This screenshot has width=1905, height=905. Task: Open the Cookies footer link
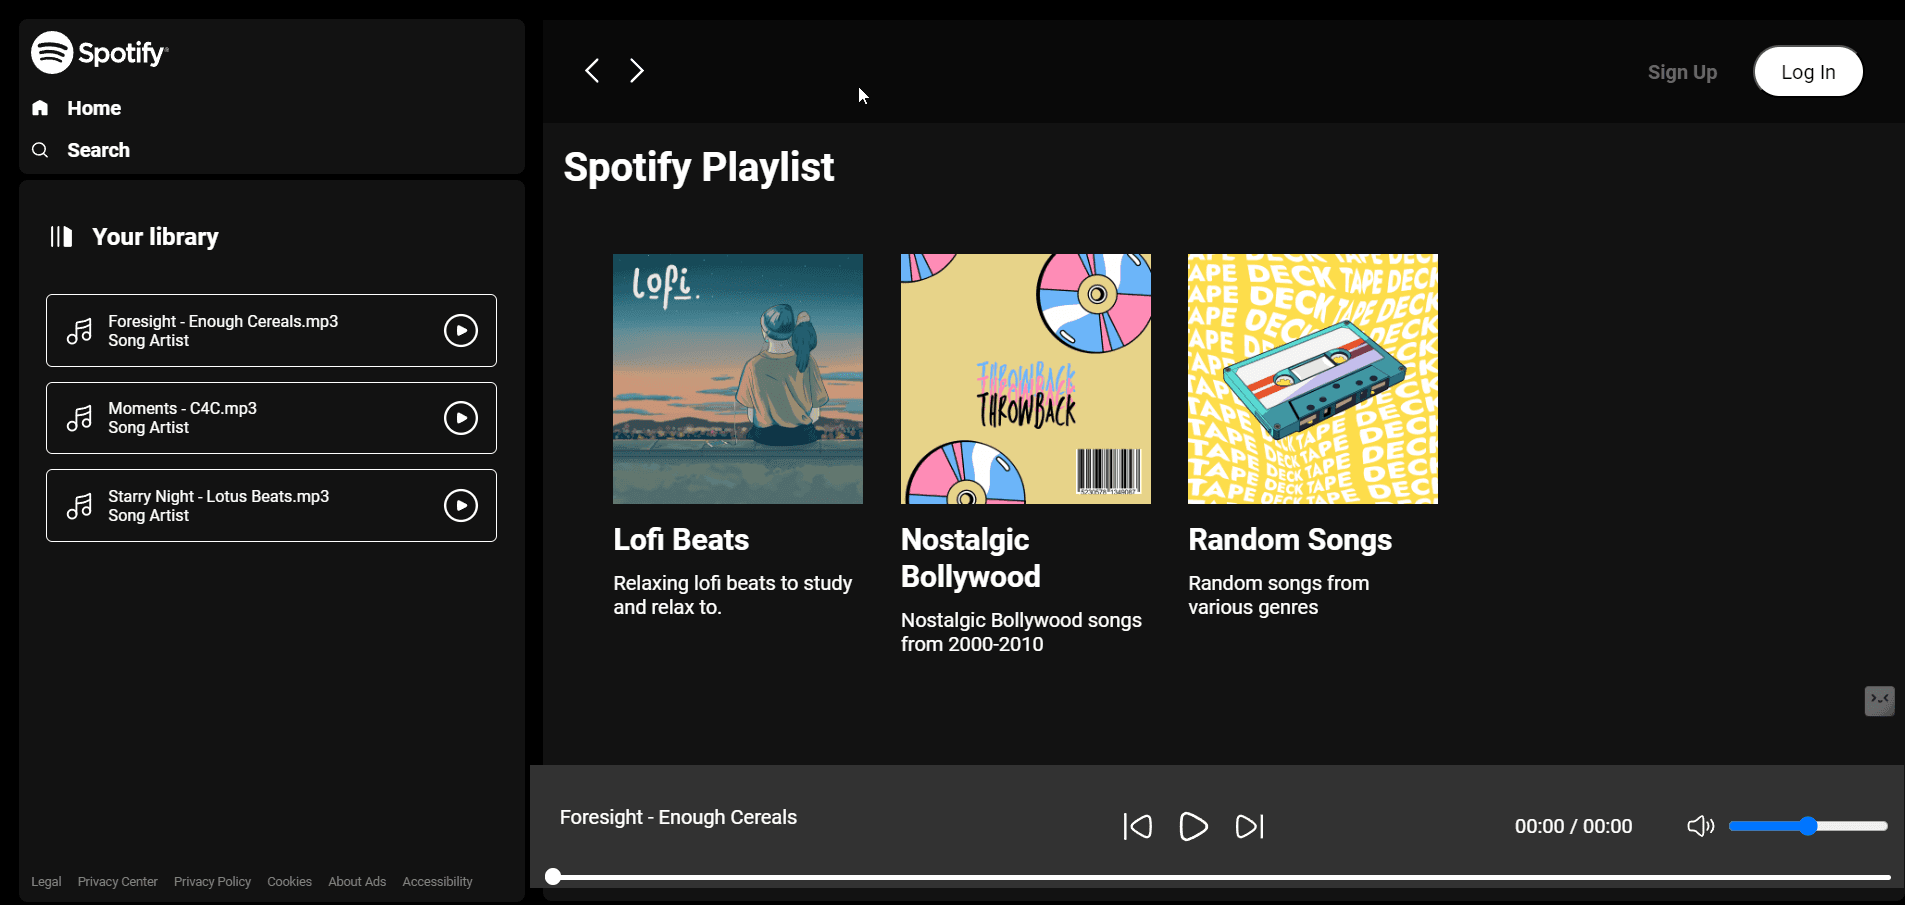(x=289, y=882)
